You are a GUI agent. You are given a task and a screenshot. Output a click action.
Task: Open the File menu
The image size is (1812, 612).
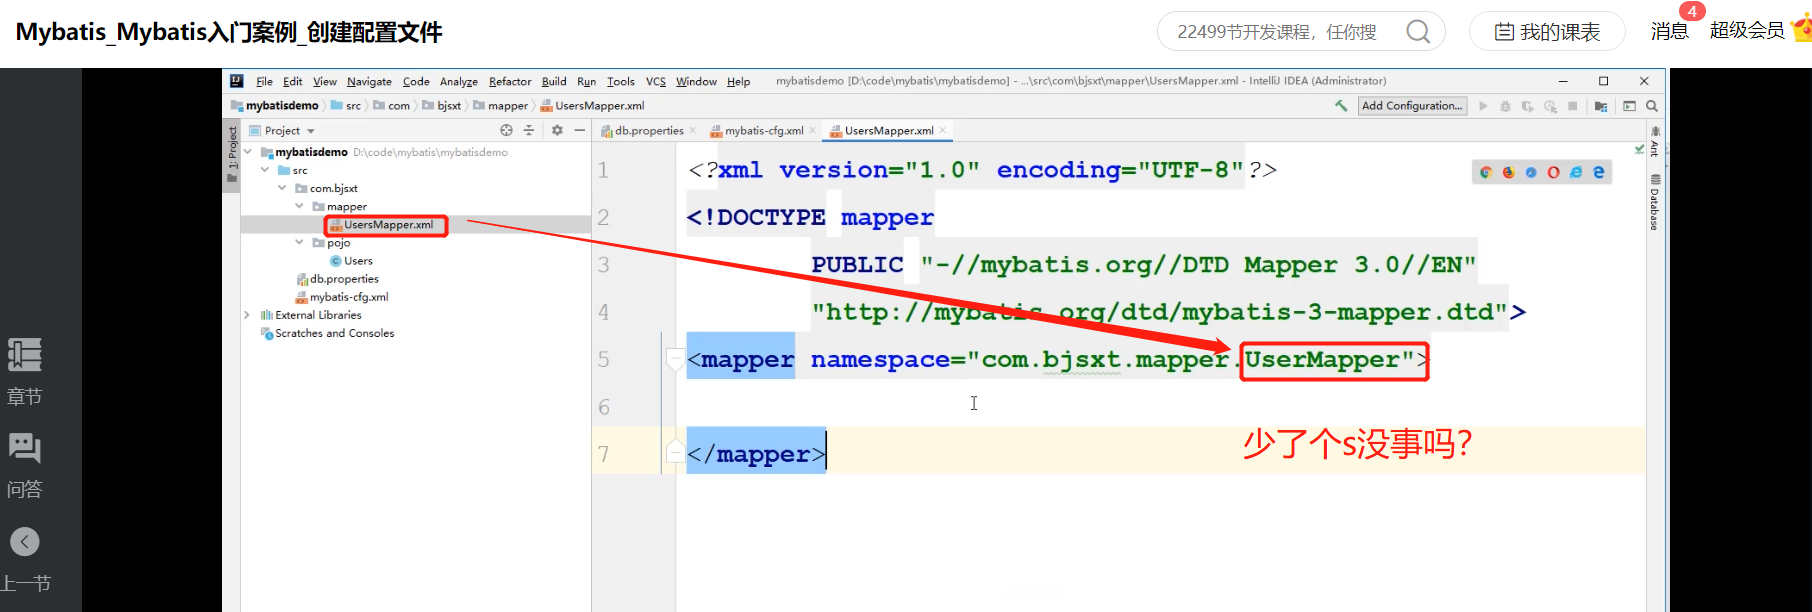(x=264, y=81)
